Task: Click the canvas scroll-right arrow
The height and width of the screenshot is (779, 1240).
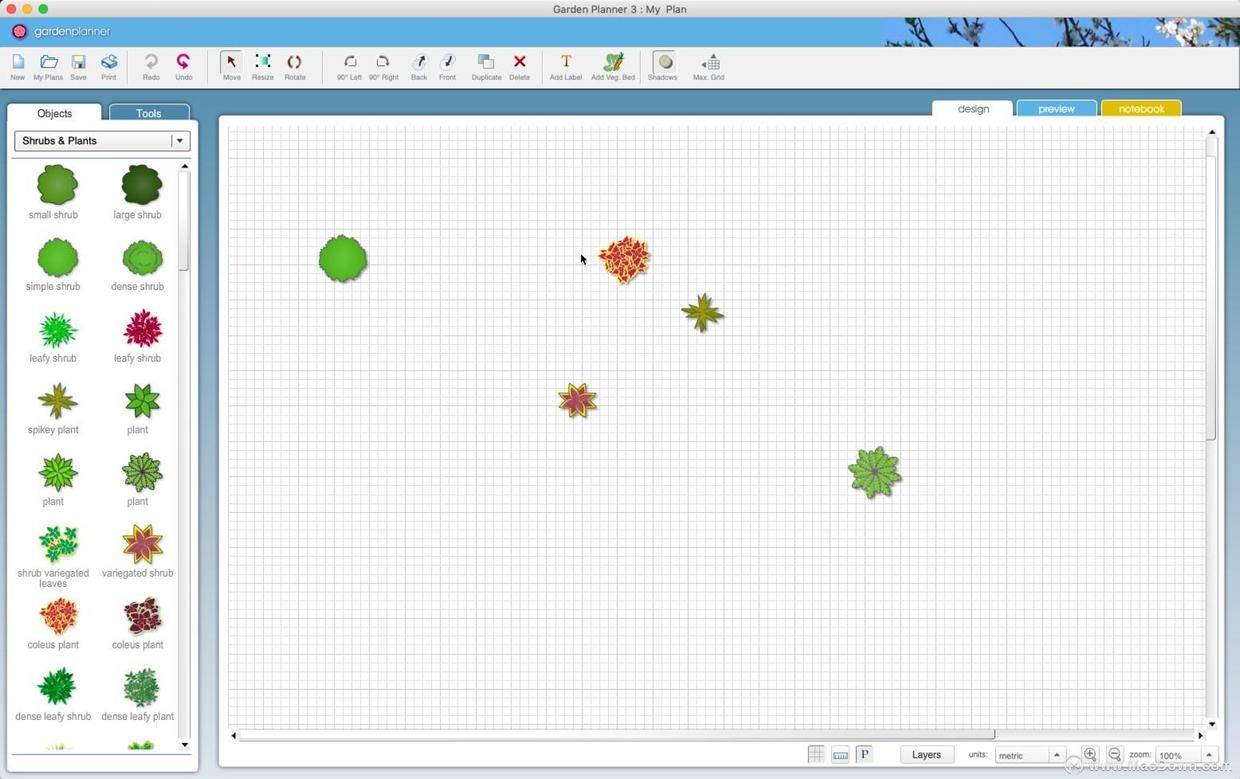Action: coord(1201,735)
